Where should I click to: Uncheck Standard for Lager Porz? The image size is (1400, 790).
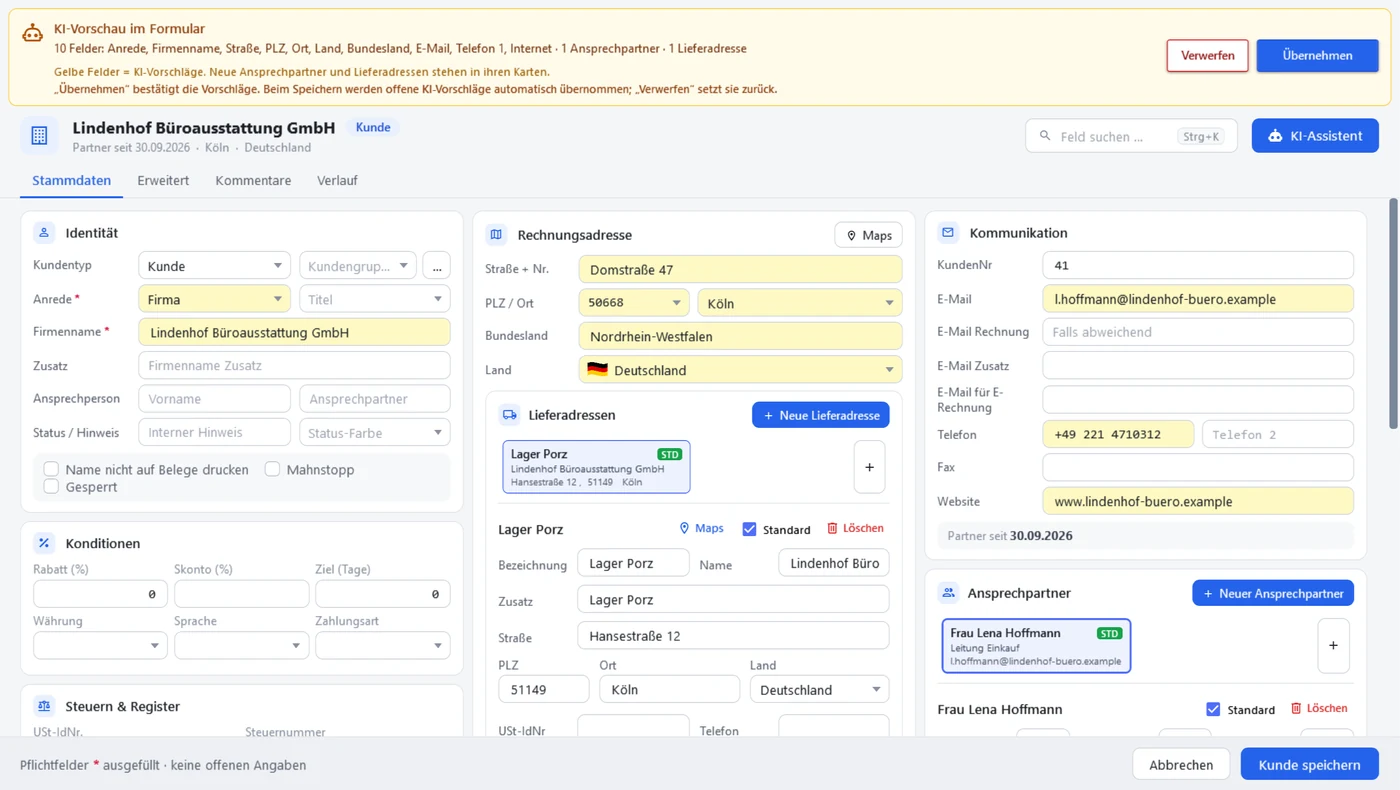(x=749, y=529)
